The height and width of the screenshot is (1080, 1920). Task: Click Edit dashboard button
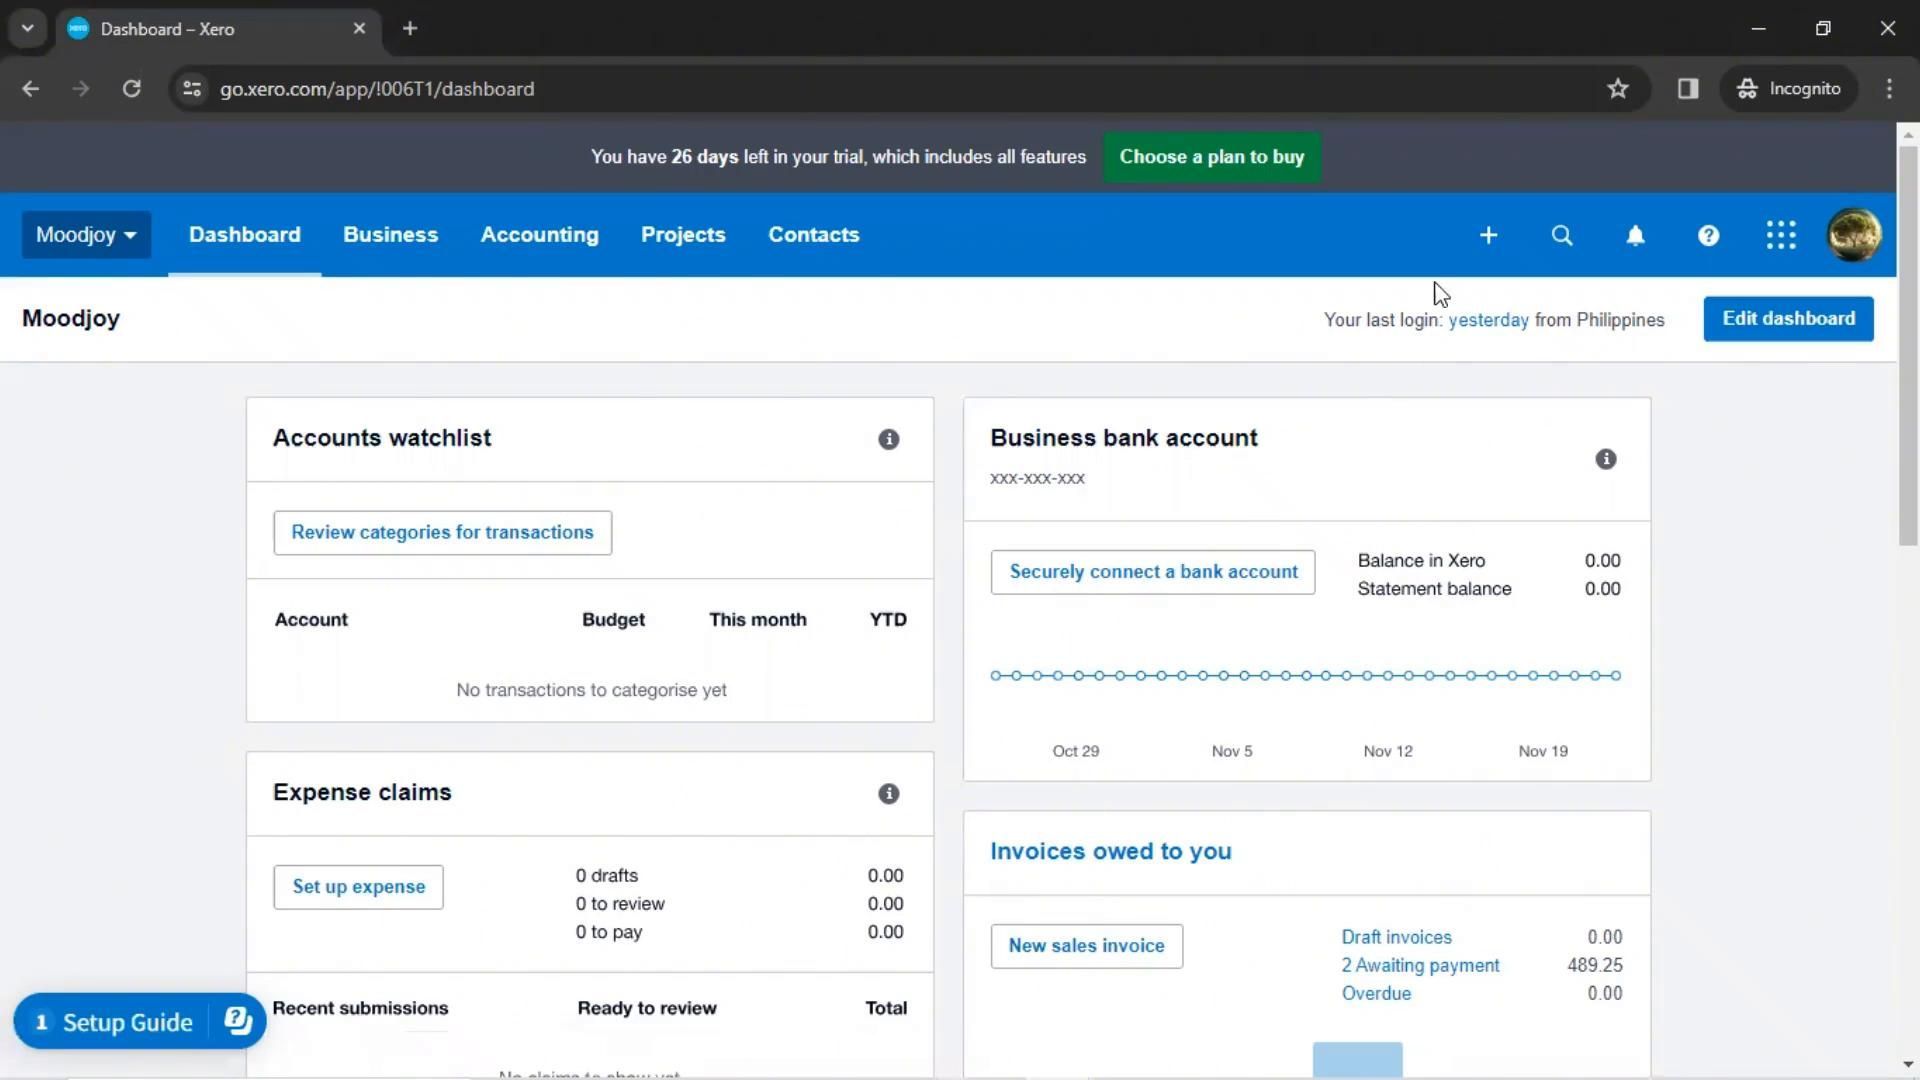point(1788,319)
